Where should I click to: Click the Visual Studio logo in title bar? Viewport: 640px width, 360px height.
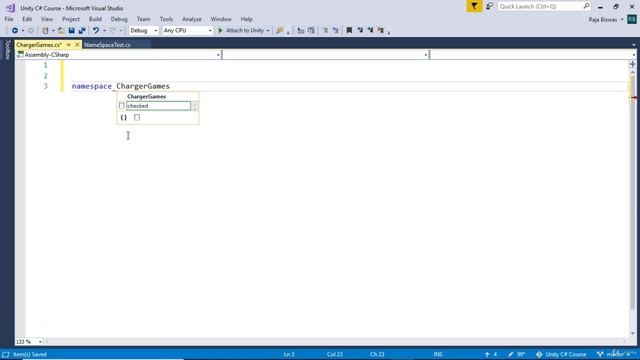(10, 8)
